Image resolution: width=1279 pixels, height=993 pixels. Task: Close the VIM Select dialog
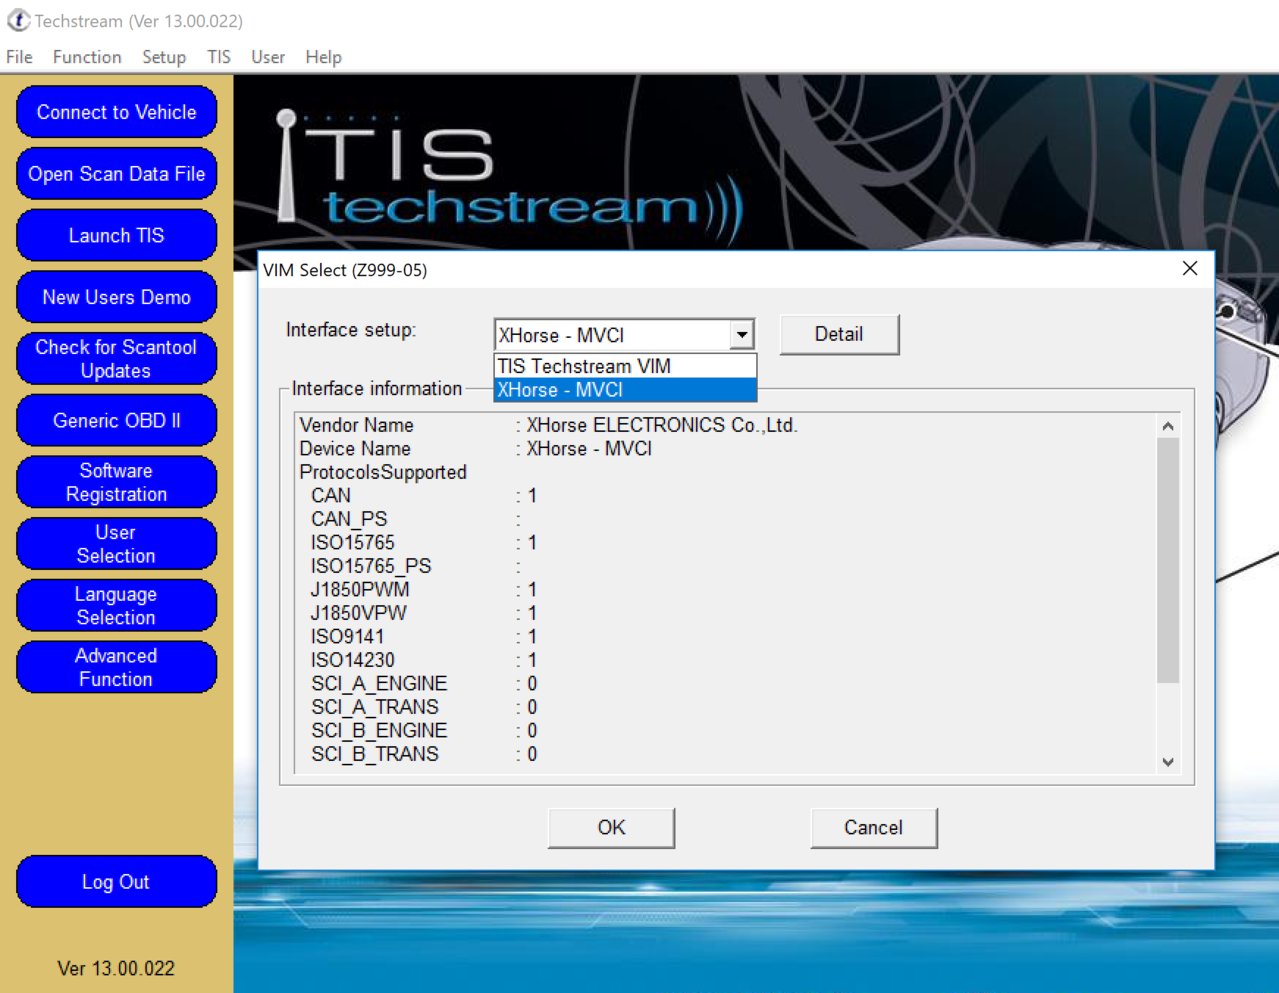tap(1190, 268)
